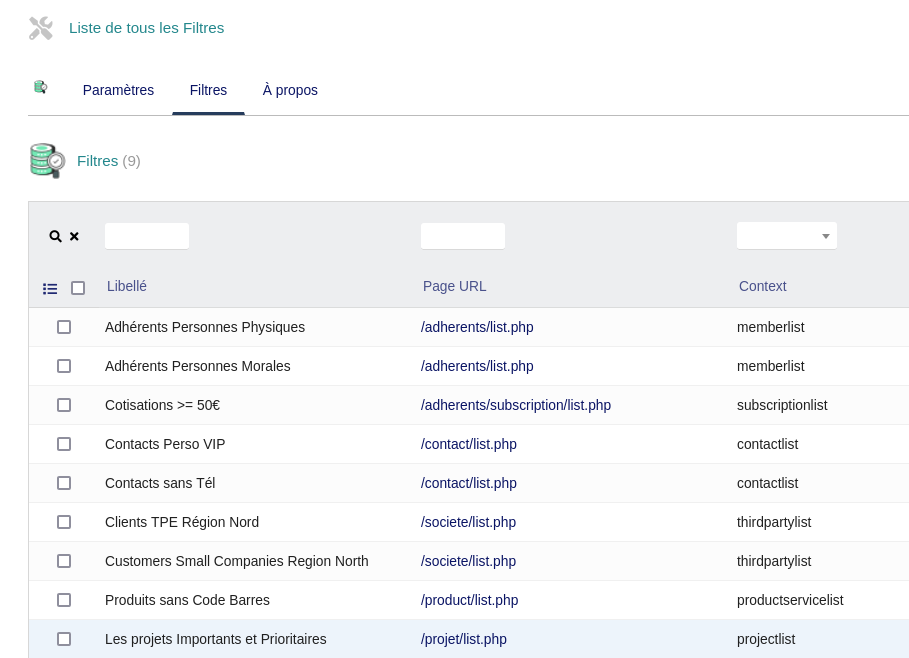Sort the list by Libellé column
Viewport: 909px width, 658px height.
[x=127, y=286]
